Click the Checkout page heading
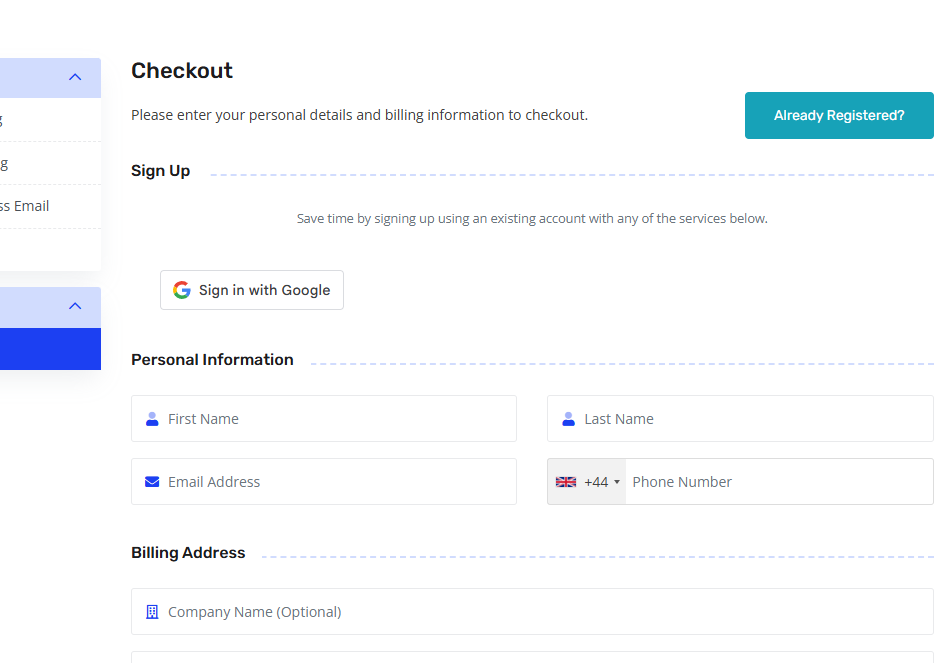Screen dimensions: 948x663 pyautogui.click(x=182, y=71)
